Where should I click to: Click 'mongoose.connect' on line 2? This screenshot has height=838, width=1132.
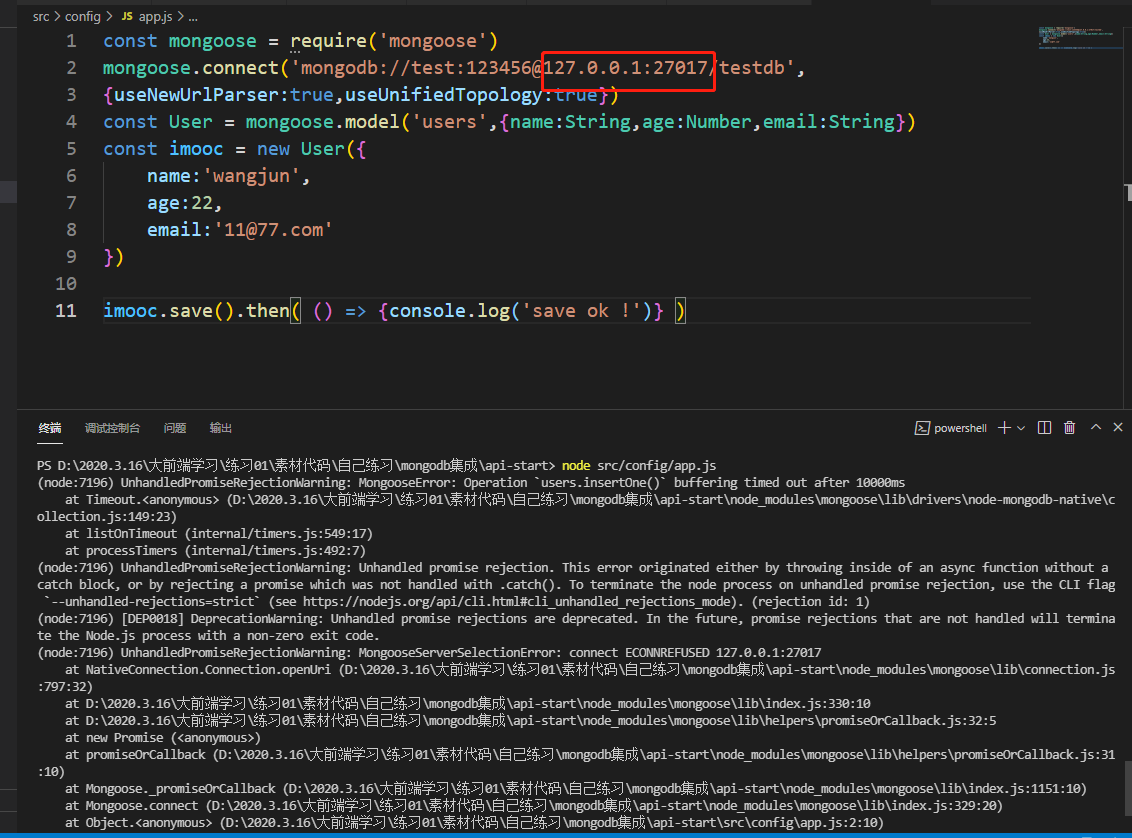191,68
